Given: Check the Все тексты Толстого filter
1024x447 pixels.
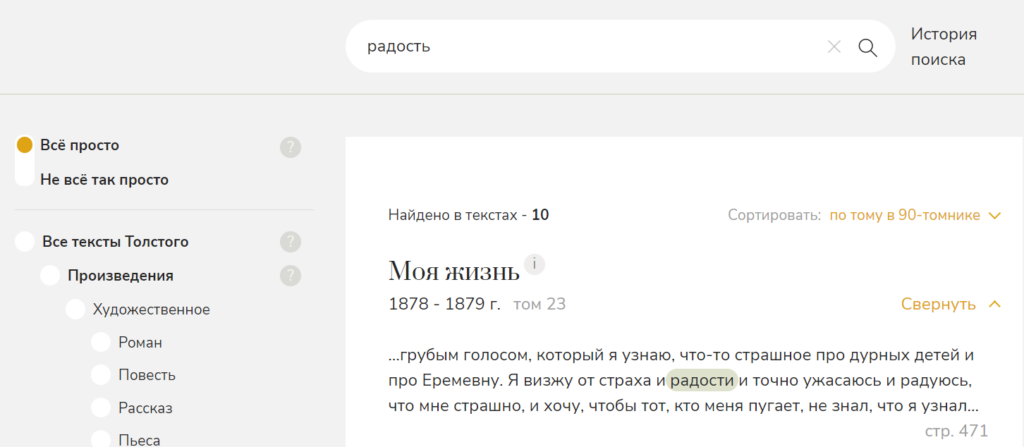Looking at the screenshot, I should tap(25, 241).
